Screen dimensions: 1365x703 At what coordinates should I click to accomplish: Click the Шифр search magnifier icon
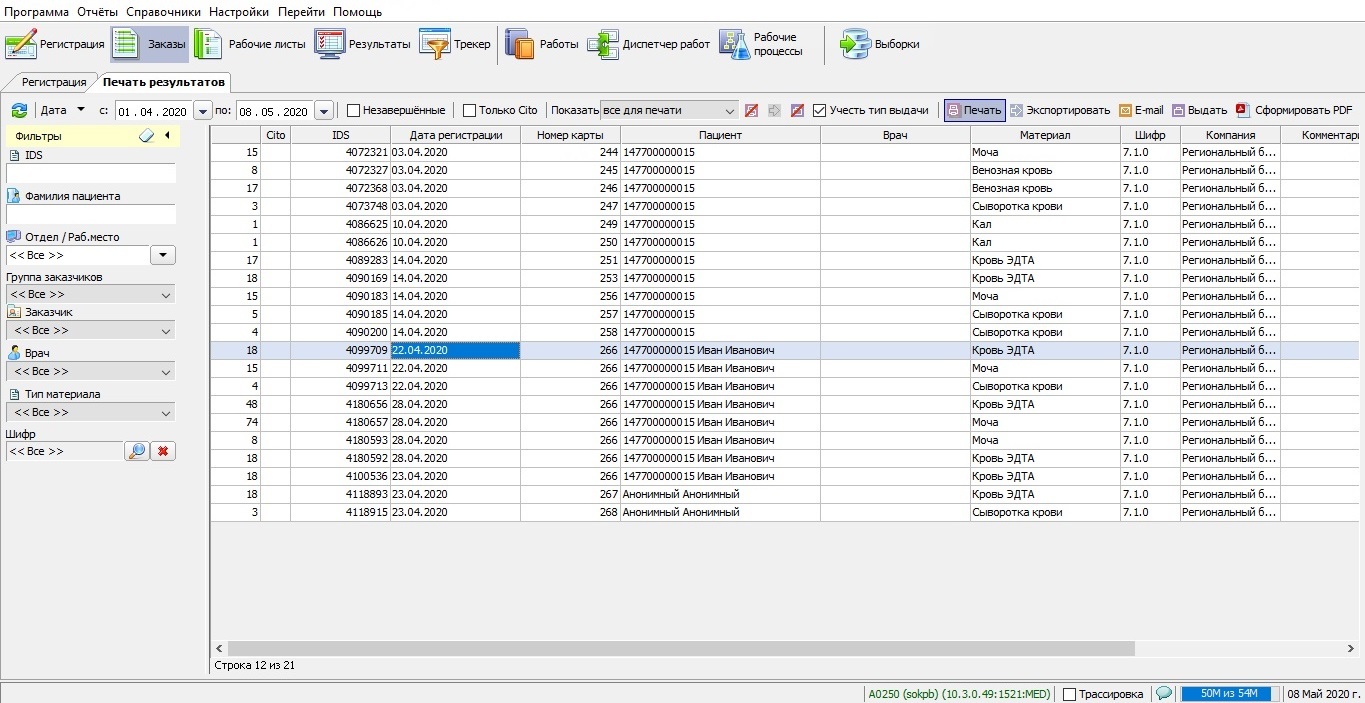(136, 451)
